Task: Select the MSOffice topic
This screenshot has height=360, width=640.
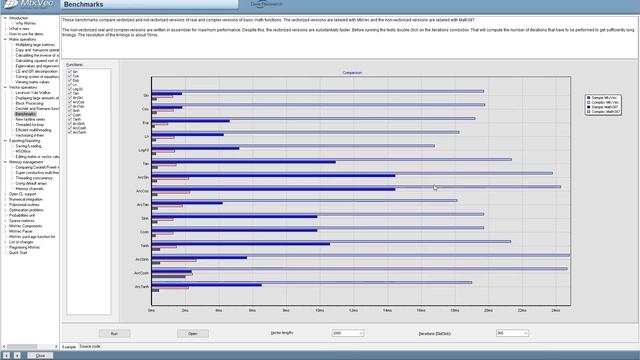Action: pyautogui.click(x=23, y=151)
